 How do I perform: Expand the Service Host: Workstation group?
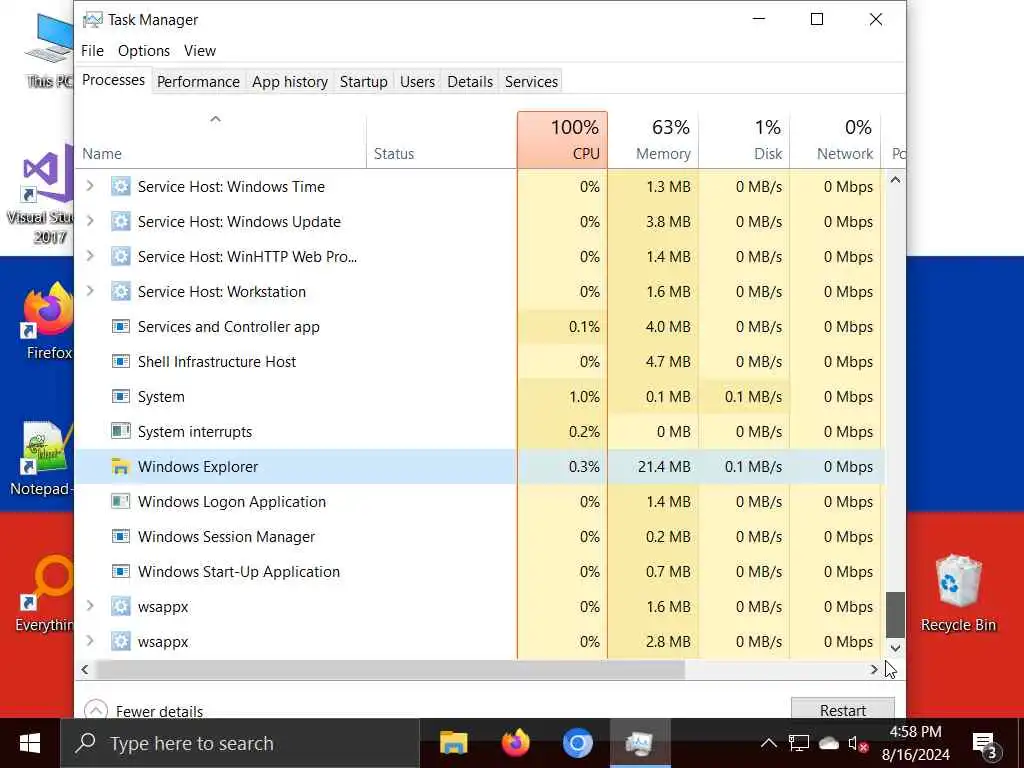90,291
